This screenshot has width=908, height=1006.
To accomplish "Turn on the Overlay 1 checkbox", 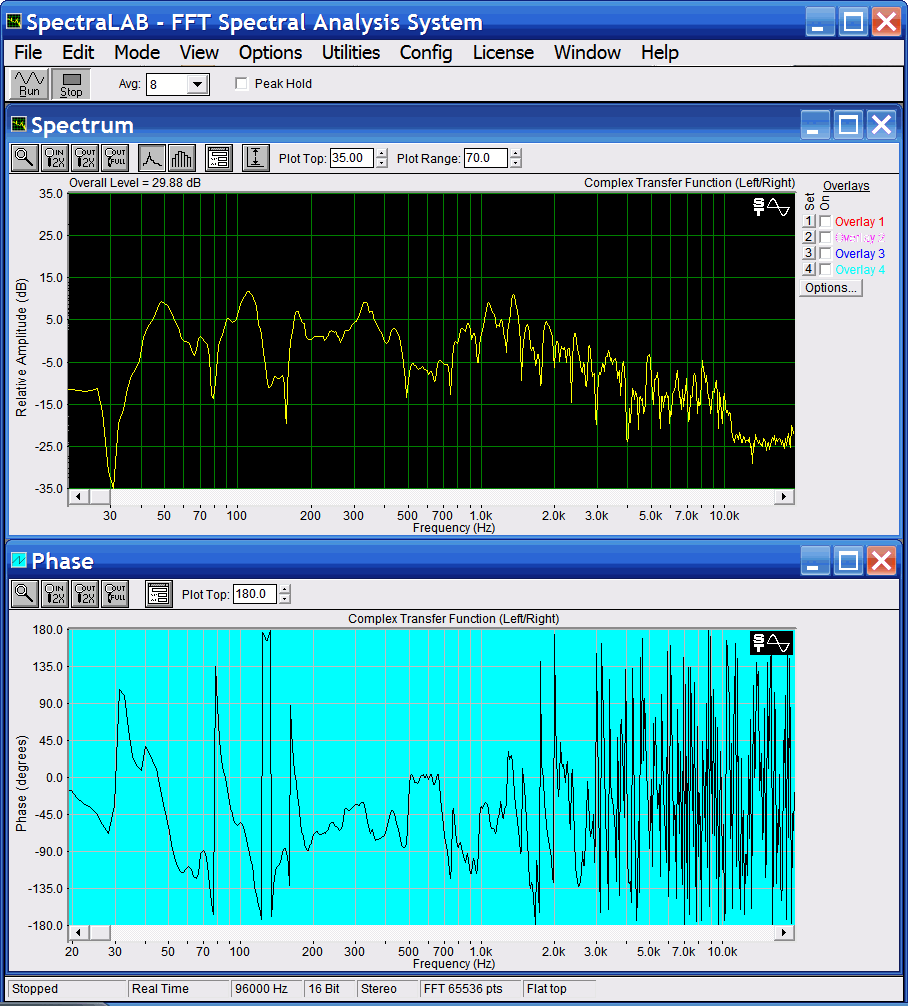I will pyautogui.click(x=825, y=222).
